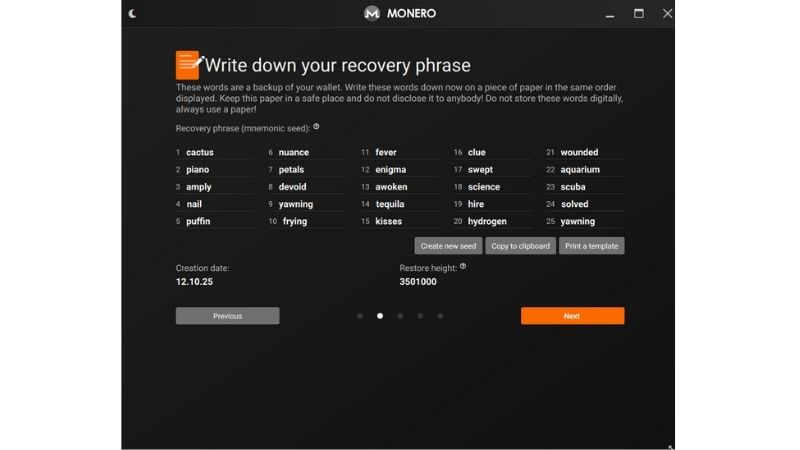Click seed word 12 'enigma'
This screenshot has height=450, width=800.
pyautogui.click(x=391, y=169)
